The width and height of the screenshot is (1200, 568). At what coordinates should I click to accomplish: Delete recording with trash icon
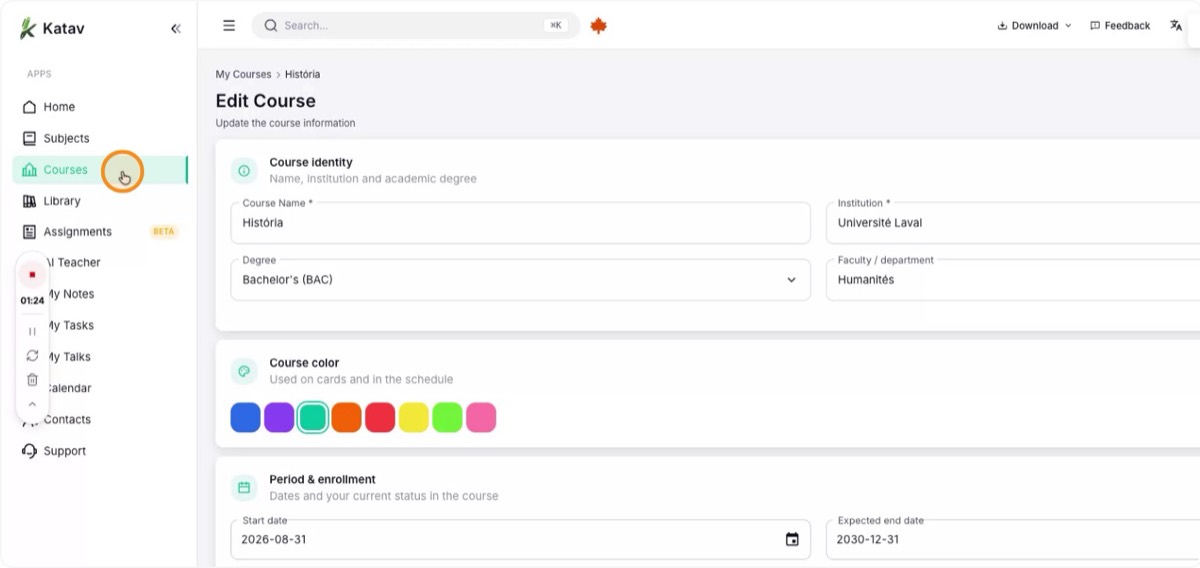32,380
